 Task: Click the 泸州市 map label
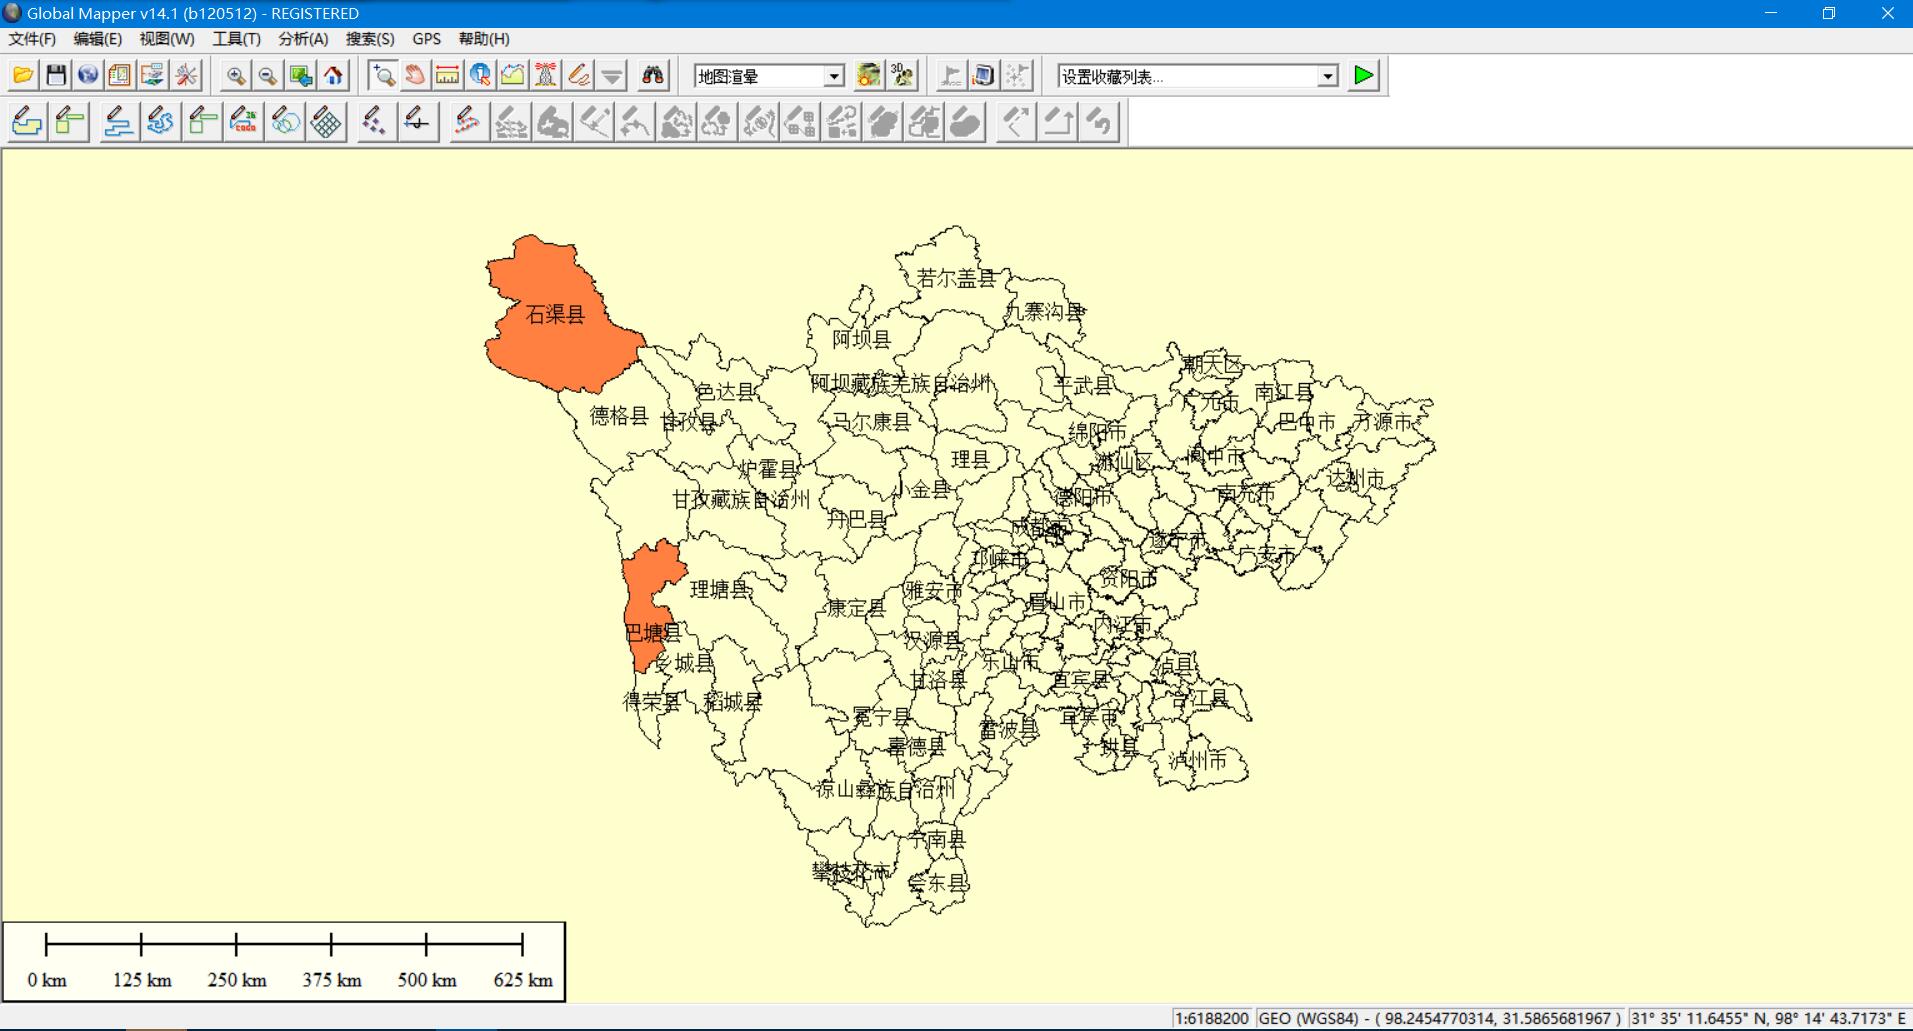[1198, 761]
